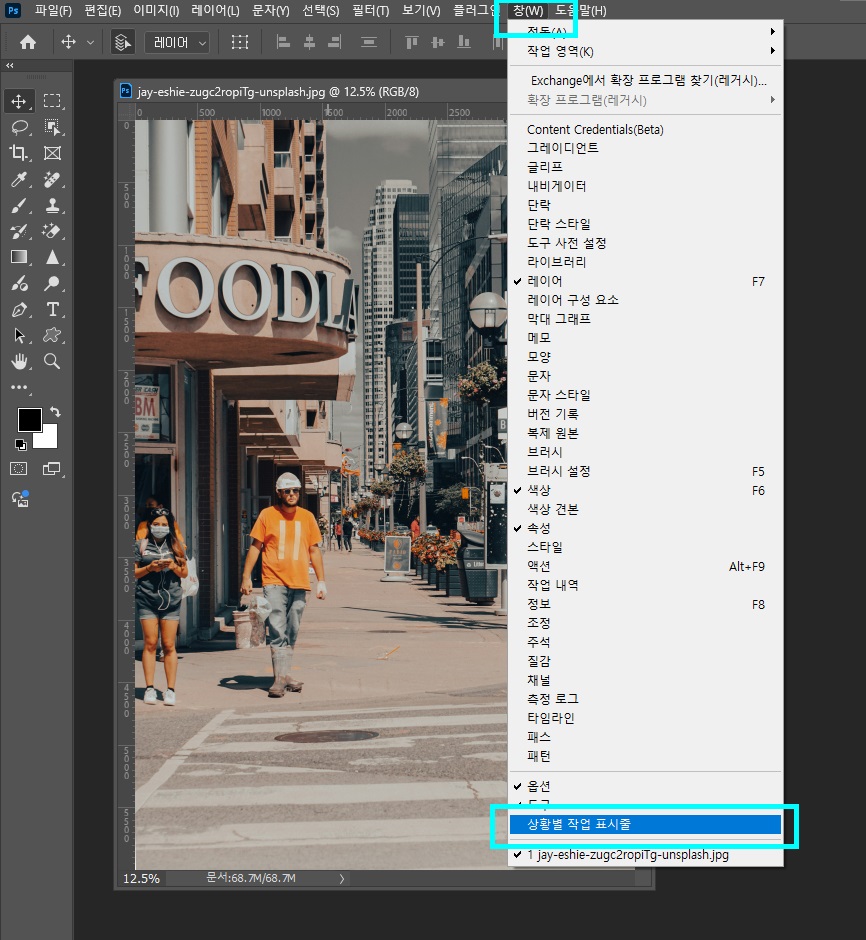Select the Eyedropper tool
866x940 pixels.
pos(17,180)
